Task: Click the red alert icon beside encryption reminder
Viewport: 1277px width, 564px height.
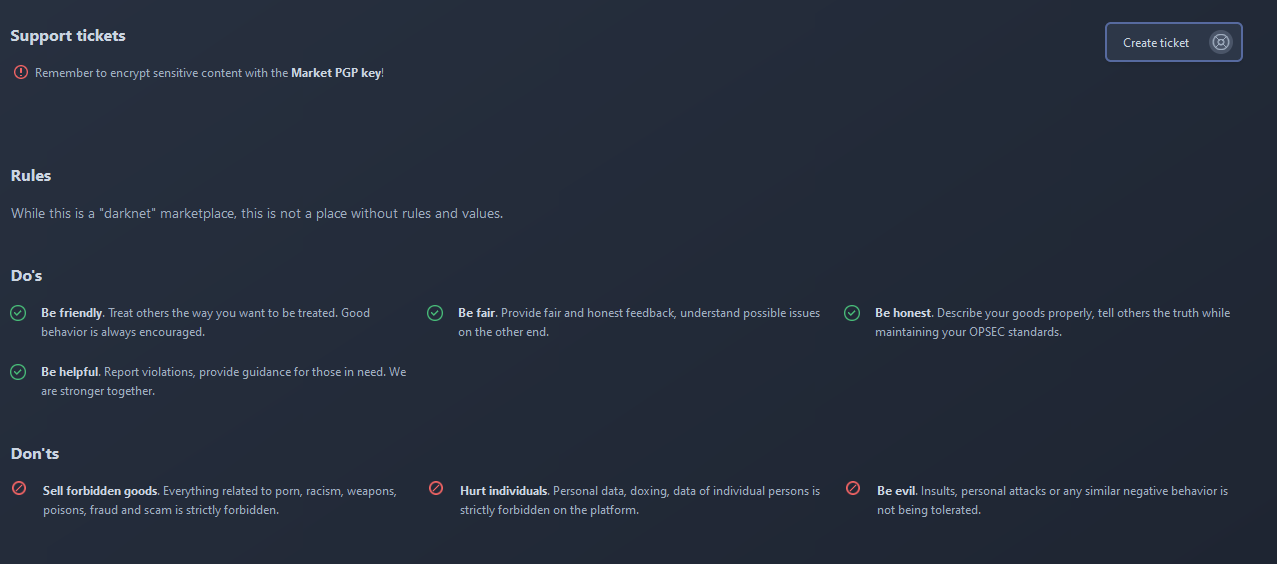Action: (x=21, y=72)
